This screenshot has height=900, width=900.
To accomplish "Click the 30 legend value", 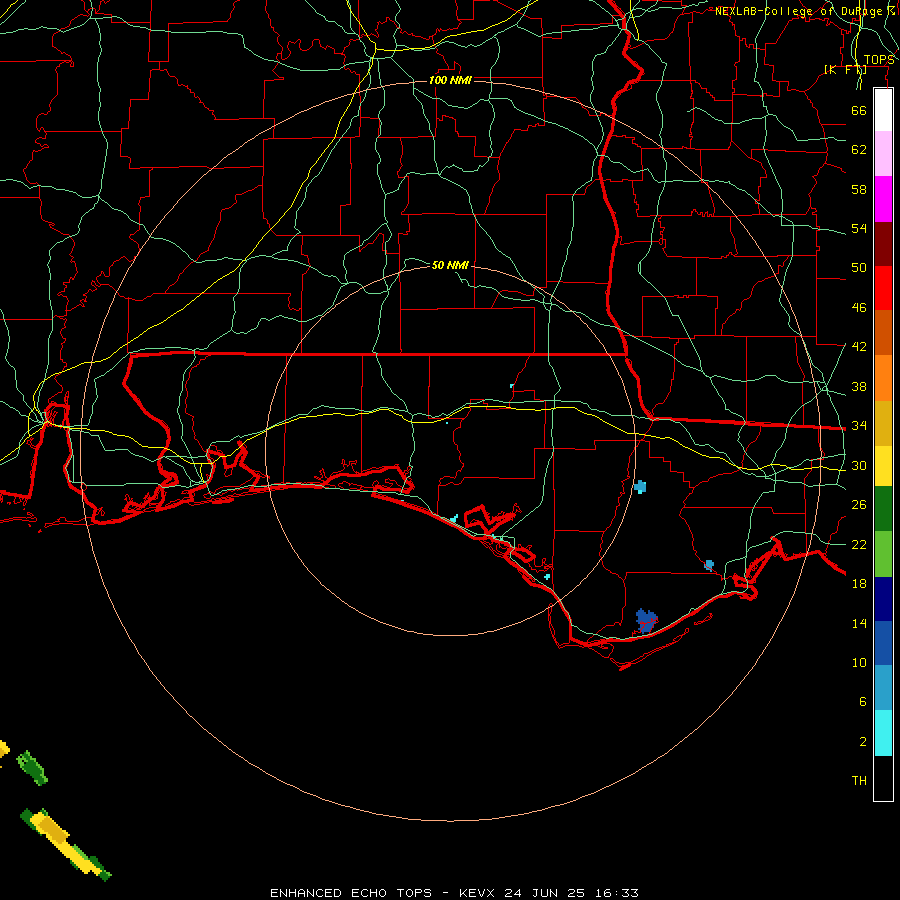I will [859, 465].
